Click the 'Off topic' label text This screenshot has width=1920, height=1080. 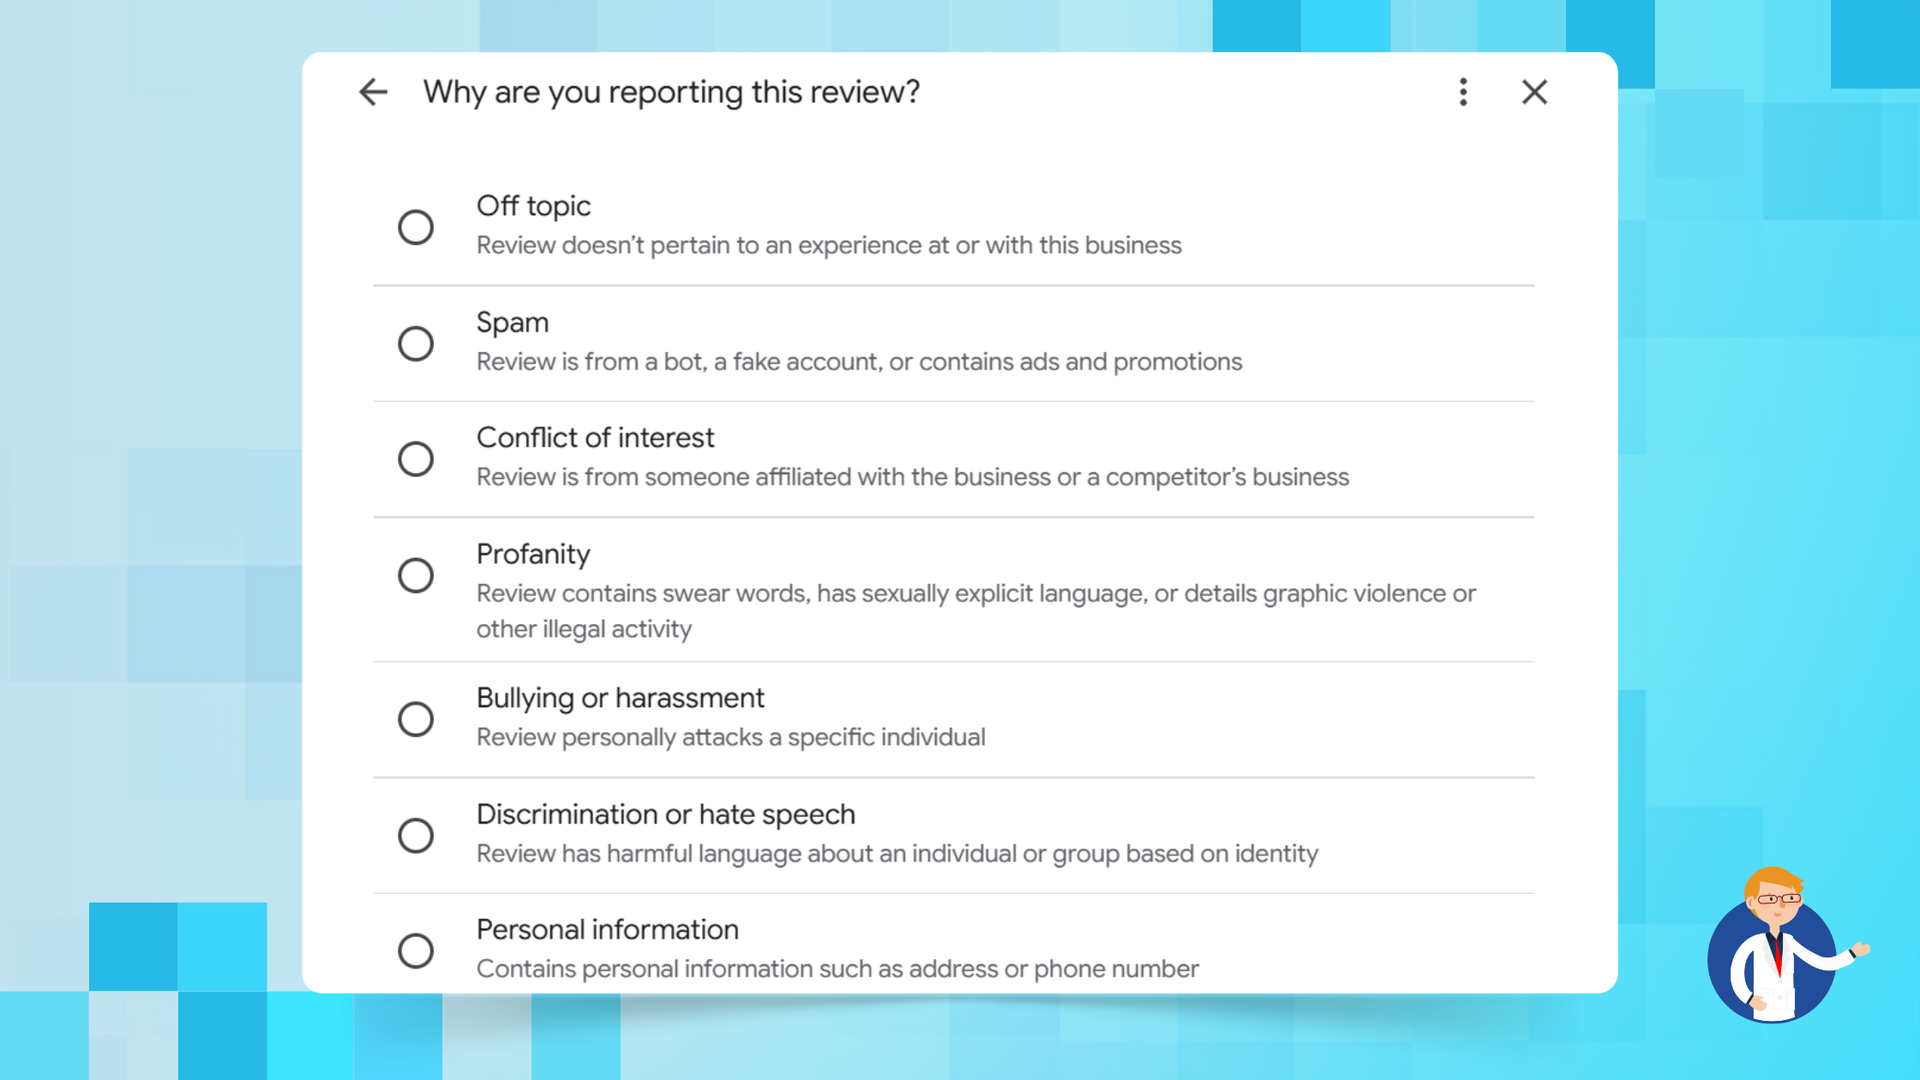coord(533,206)
